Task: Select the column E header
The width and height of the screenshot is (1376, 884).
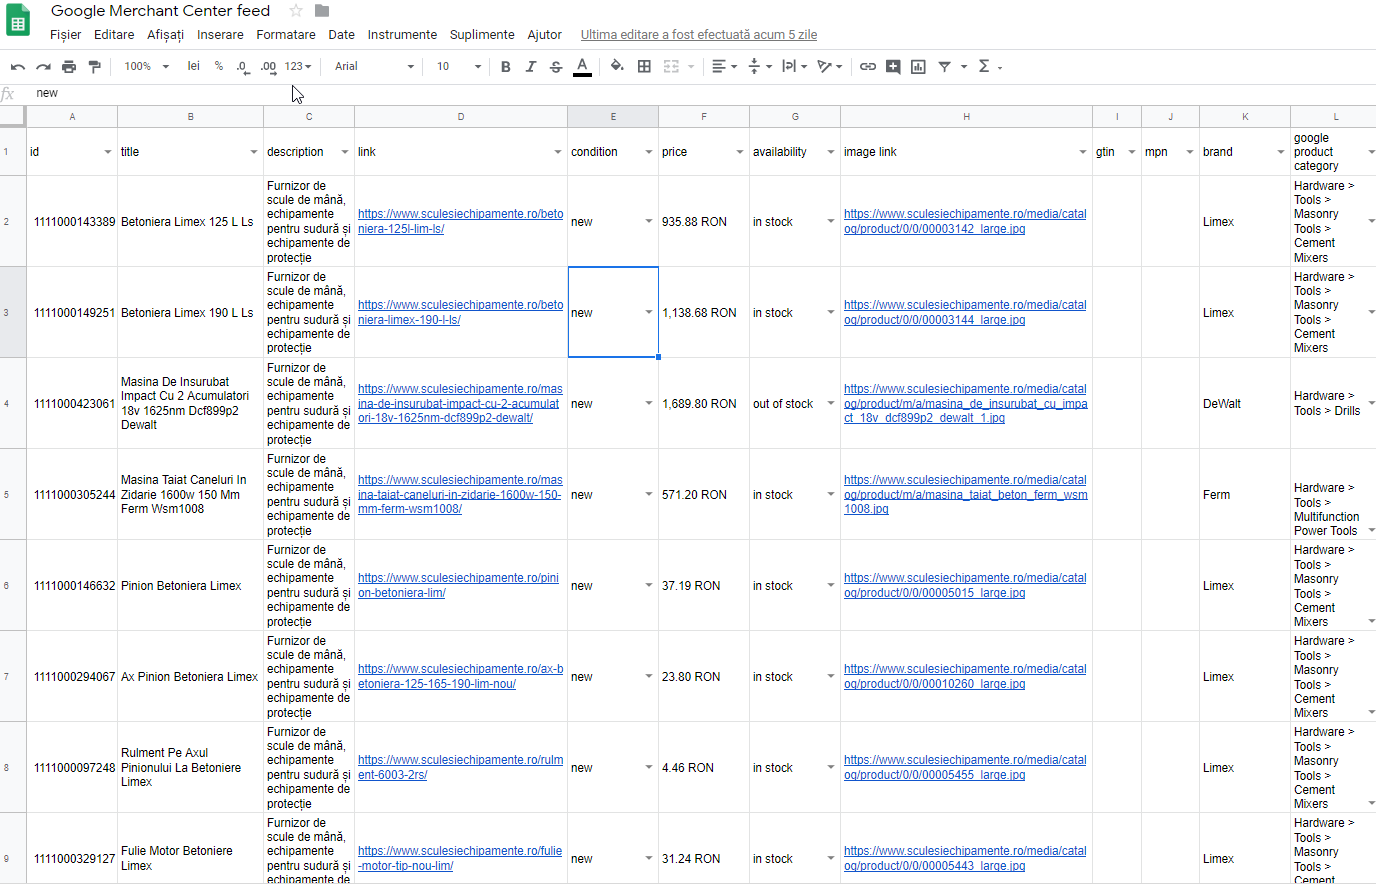Action: coord(613,117)
